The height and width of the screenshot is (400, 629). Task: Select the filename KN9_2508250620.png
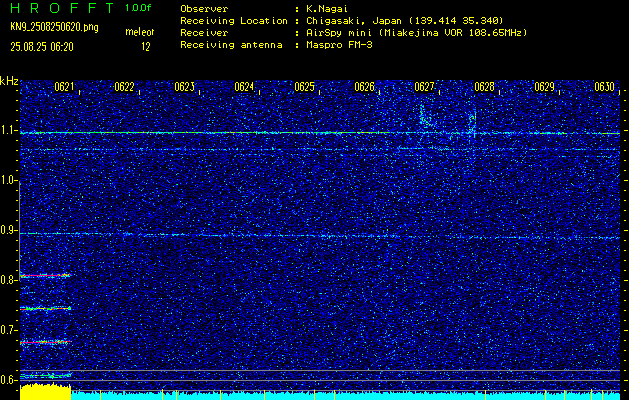click(x=54, y=28)
